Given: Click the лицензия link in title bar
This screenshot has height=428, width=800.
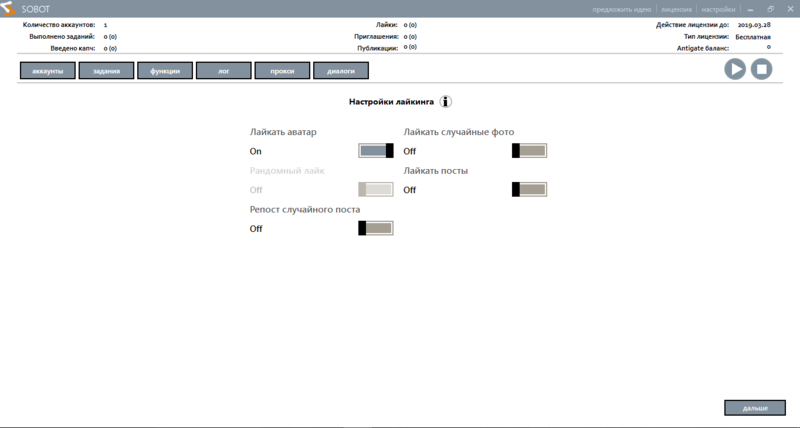Looking at the screenshot, I should 676,9.
